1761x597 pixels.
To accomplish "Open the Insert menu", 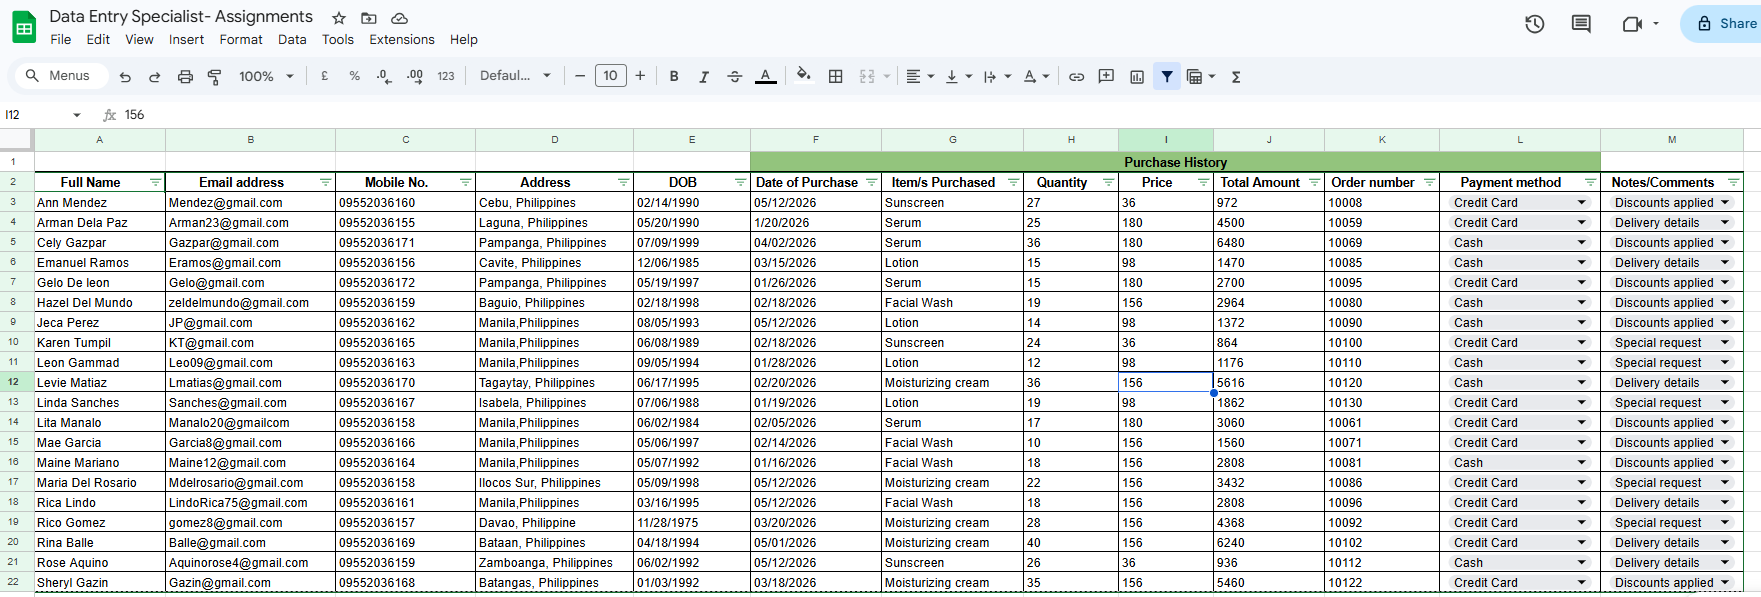I will coord(186,40).
